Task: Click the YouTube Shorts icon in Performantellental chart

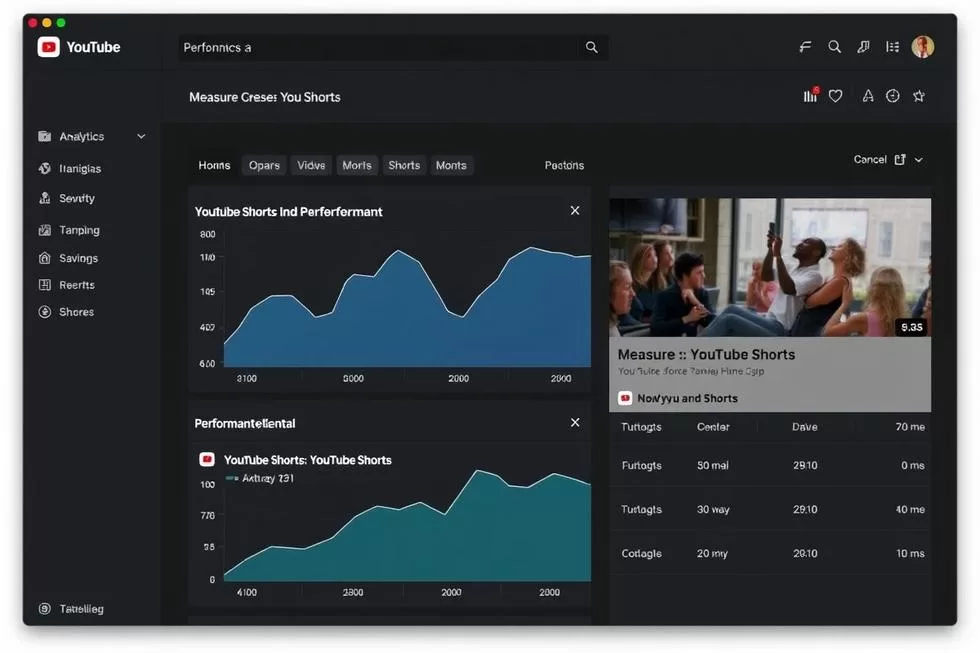Action: [x=207, y=459]
